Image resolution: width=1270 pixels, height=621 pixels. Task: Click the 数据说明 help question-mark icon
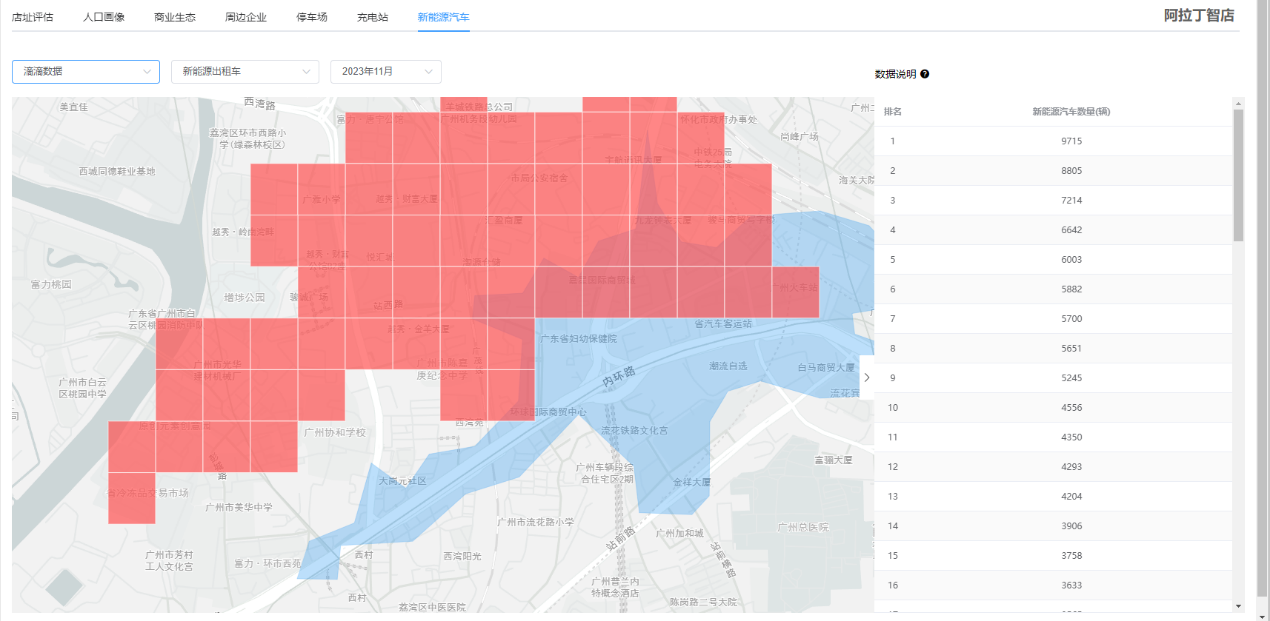[925, 74]
